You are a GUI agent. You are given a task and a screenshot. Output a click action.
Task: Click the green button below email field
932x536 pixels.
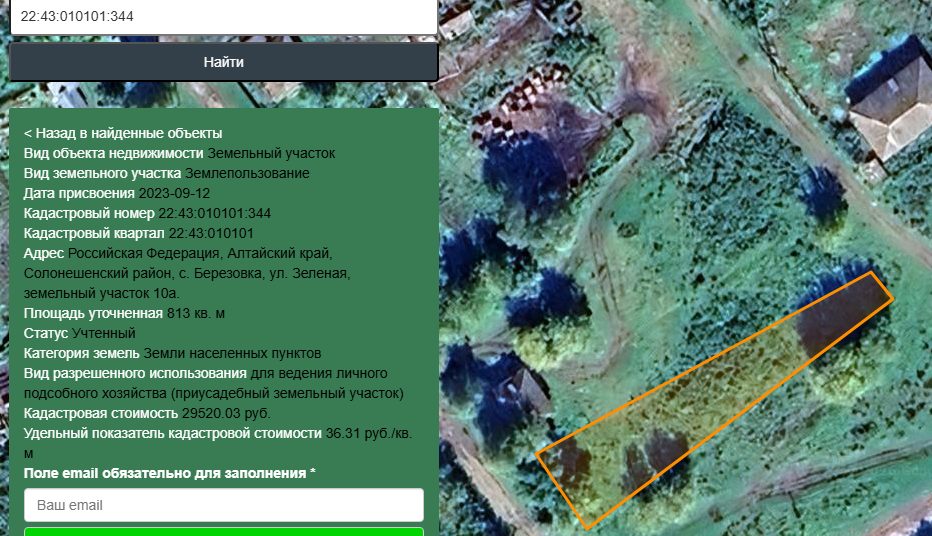pyautogui.click(x=223, y=531)
